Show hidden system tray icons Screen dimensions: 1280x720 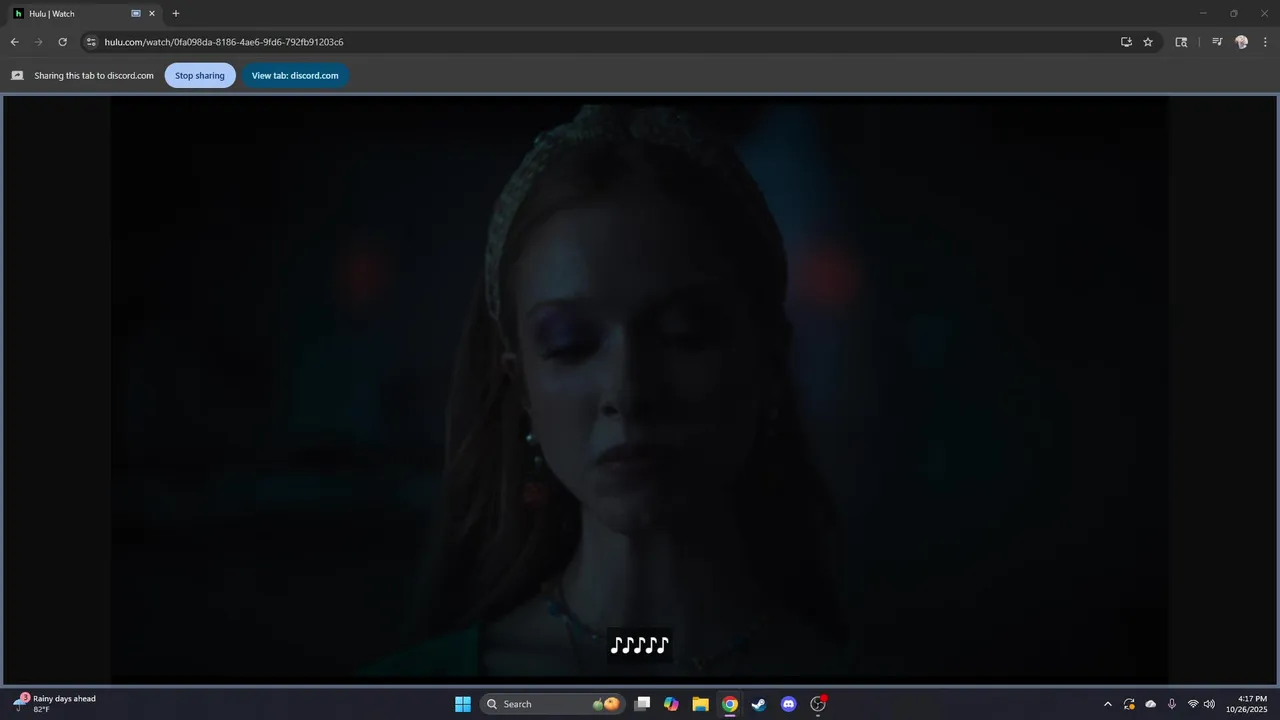tap(1107, 704)
